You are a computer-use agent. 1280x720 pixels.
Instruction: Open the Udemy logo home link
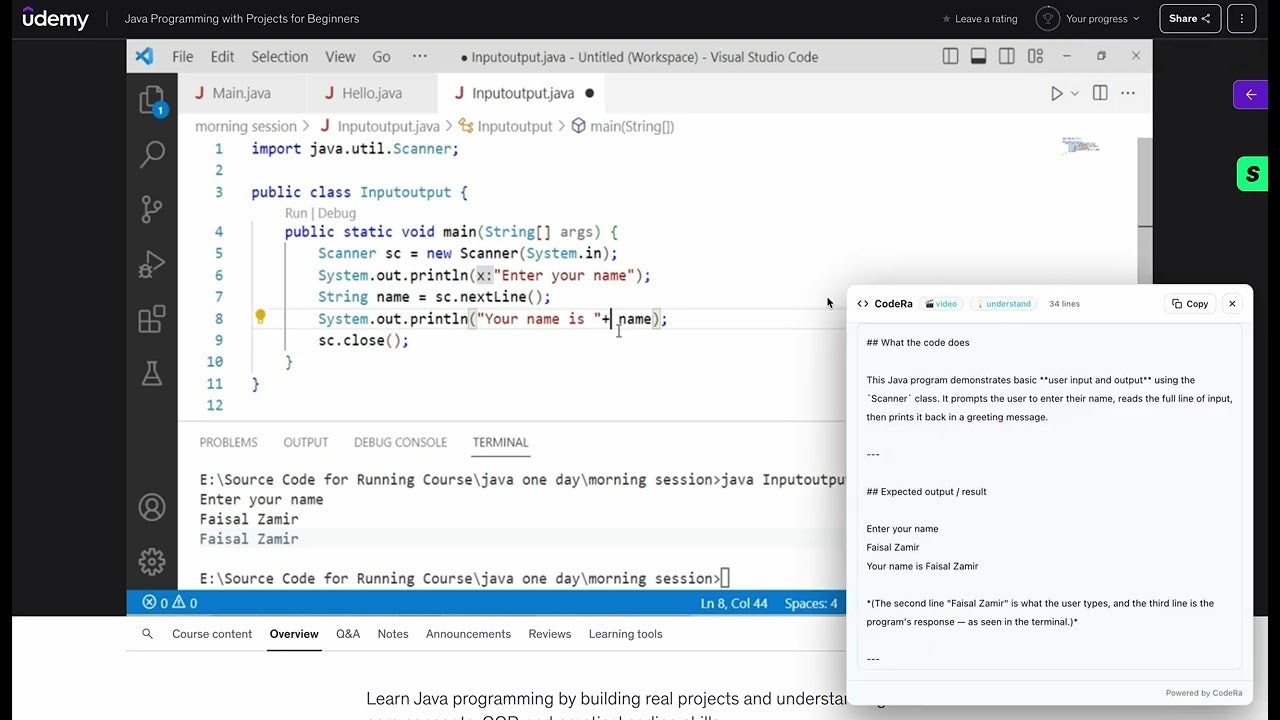pos(55,19)
